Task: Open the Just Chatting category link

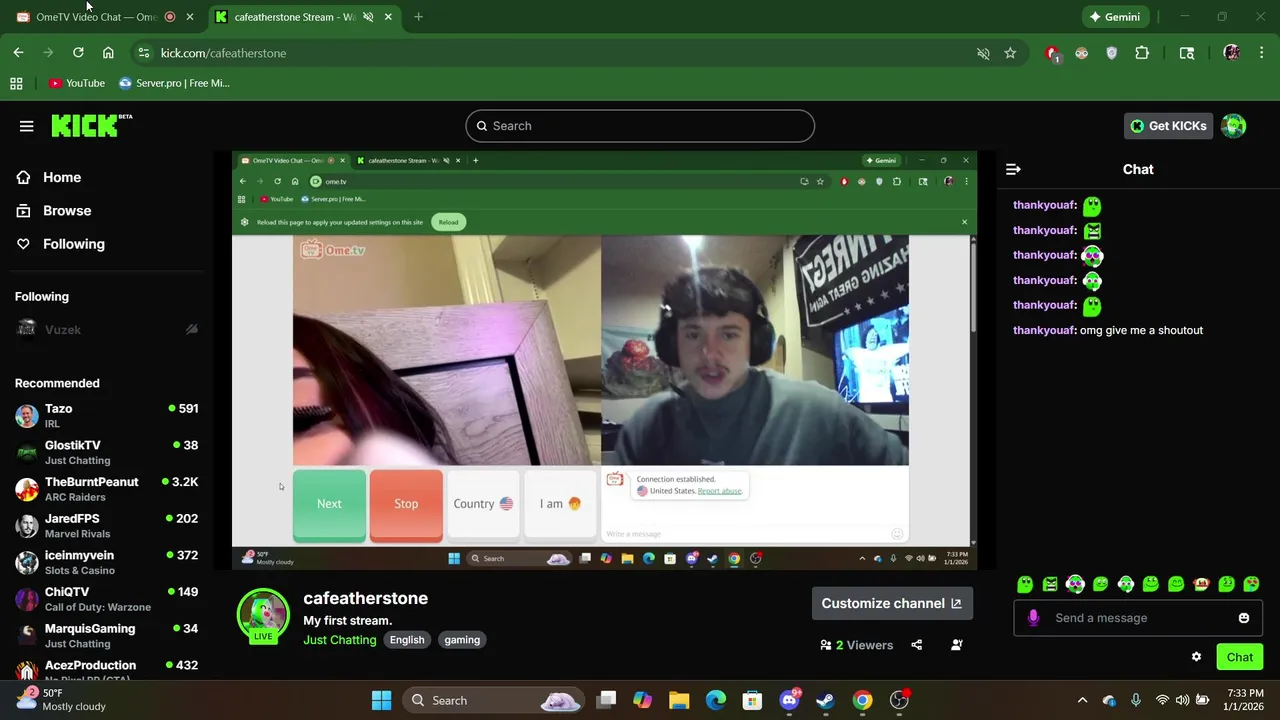Action: coord(340,640)
